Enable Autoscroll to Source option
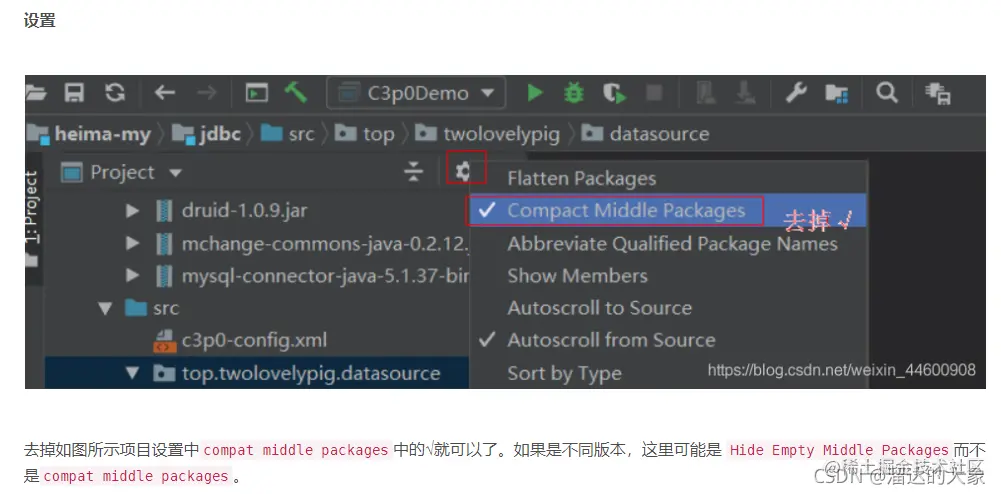 tap(667, 308)
